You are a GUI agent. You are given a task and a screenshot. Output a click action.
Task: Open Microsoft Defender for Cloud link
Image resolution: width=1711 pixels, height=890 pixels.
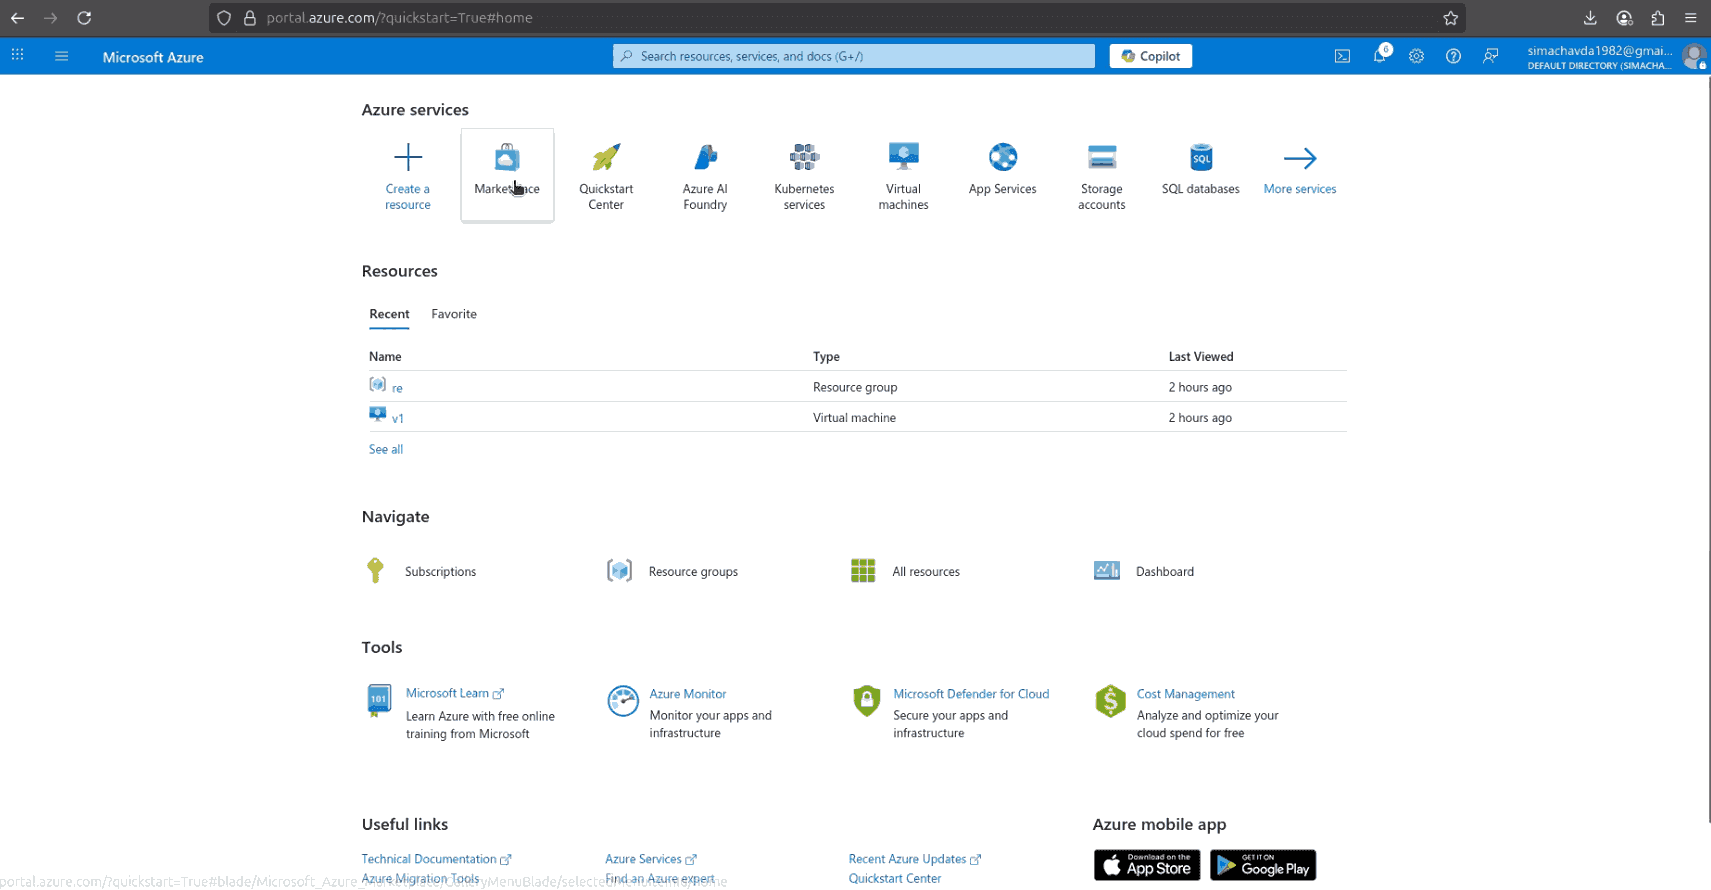(971, 694)
